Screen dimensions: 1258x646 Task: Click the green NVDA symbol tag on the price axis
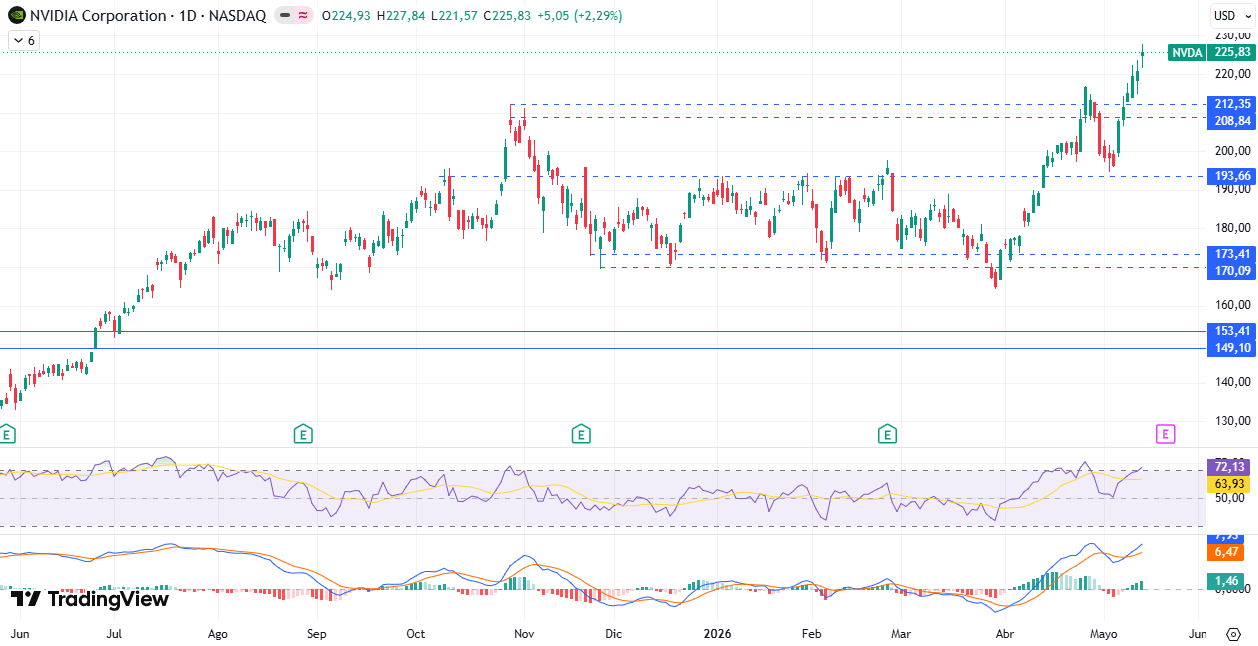(x=1187, y=53)
